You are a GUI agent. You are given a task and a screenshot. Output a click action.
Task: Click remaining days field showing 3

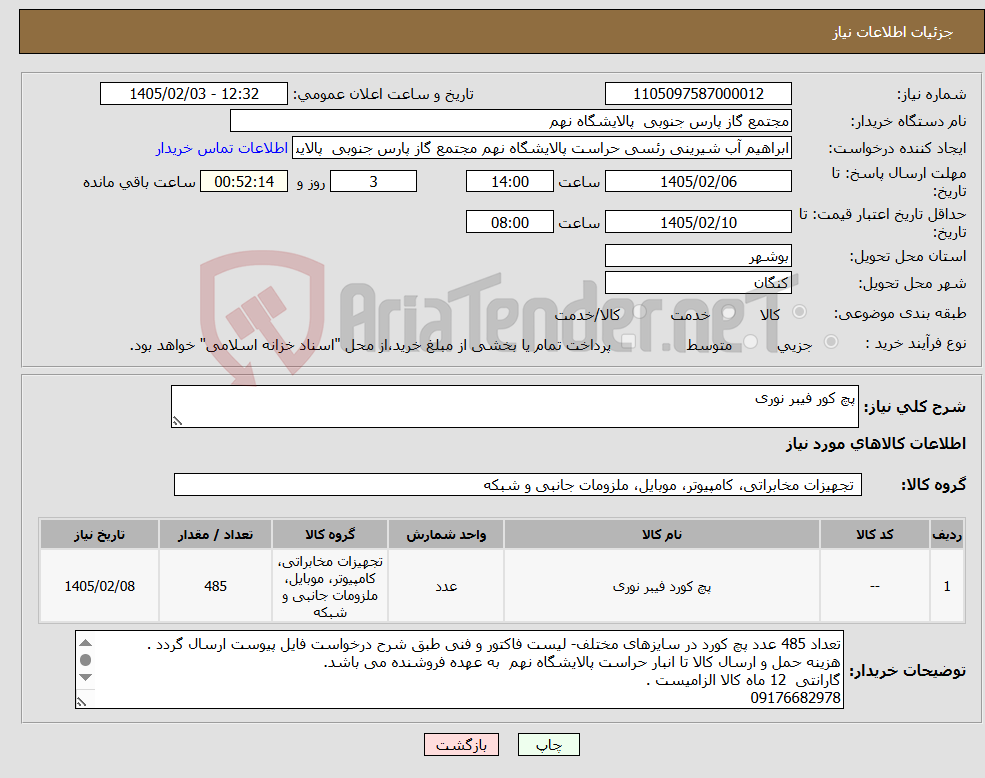click(373, 182)
